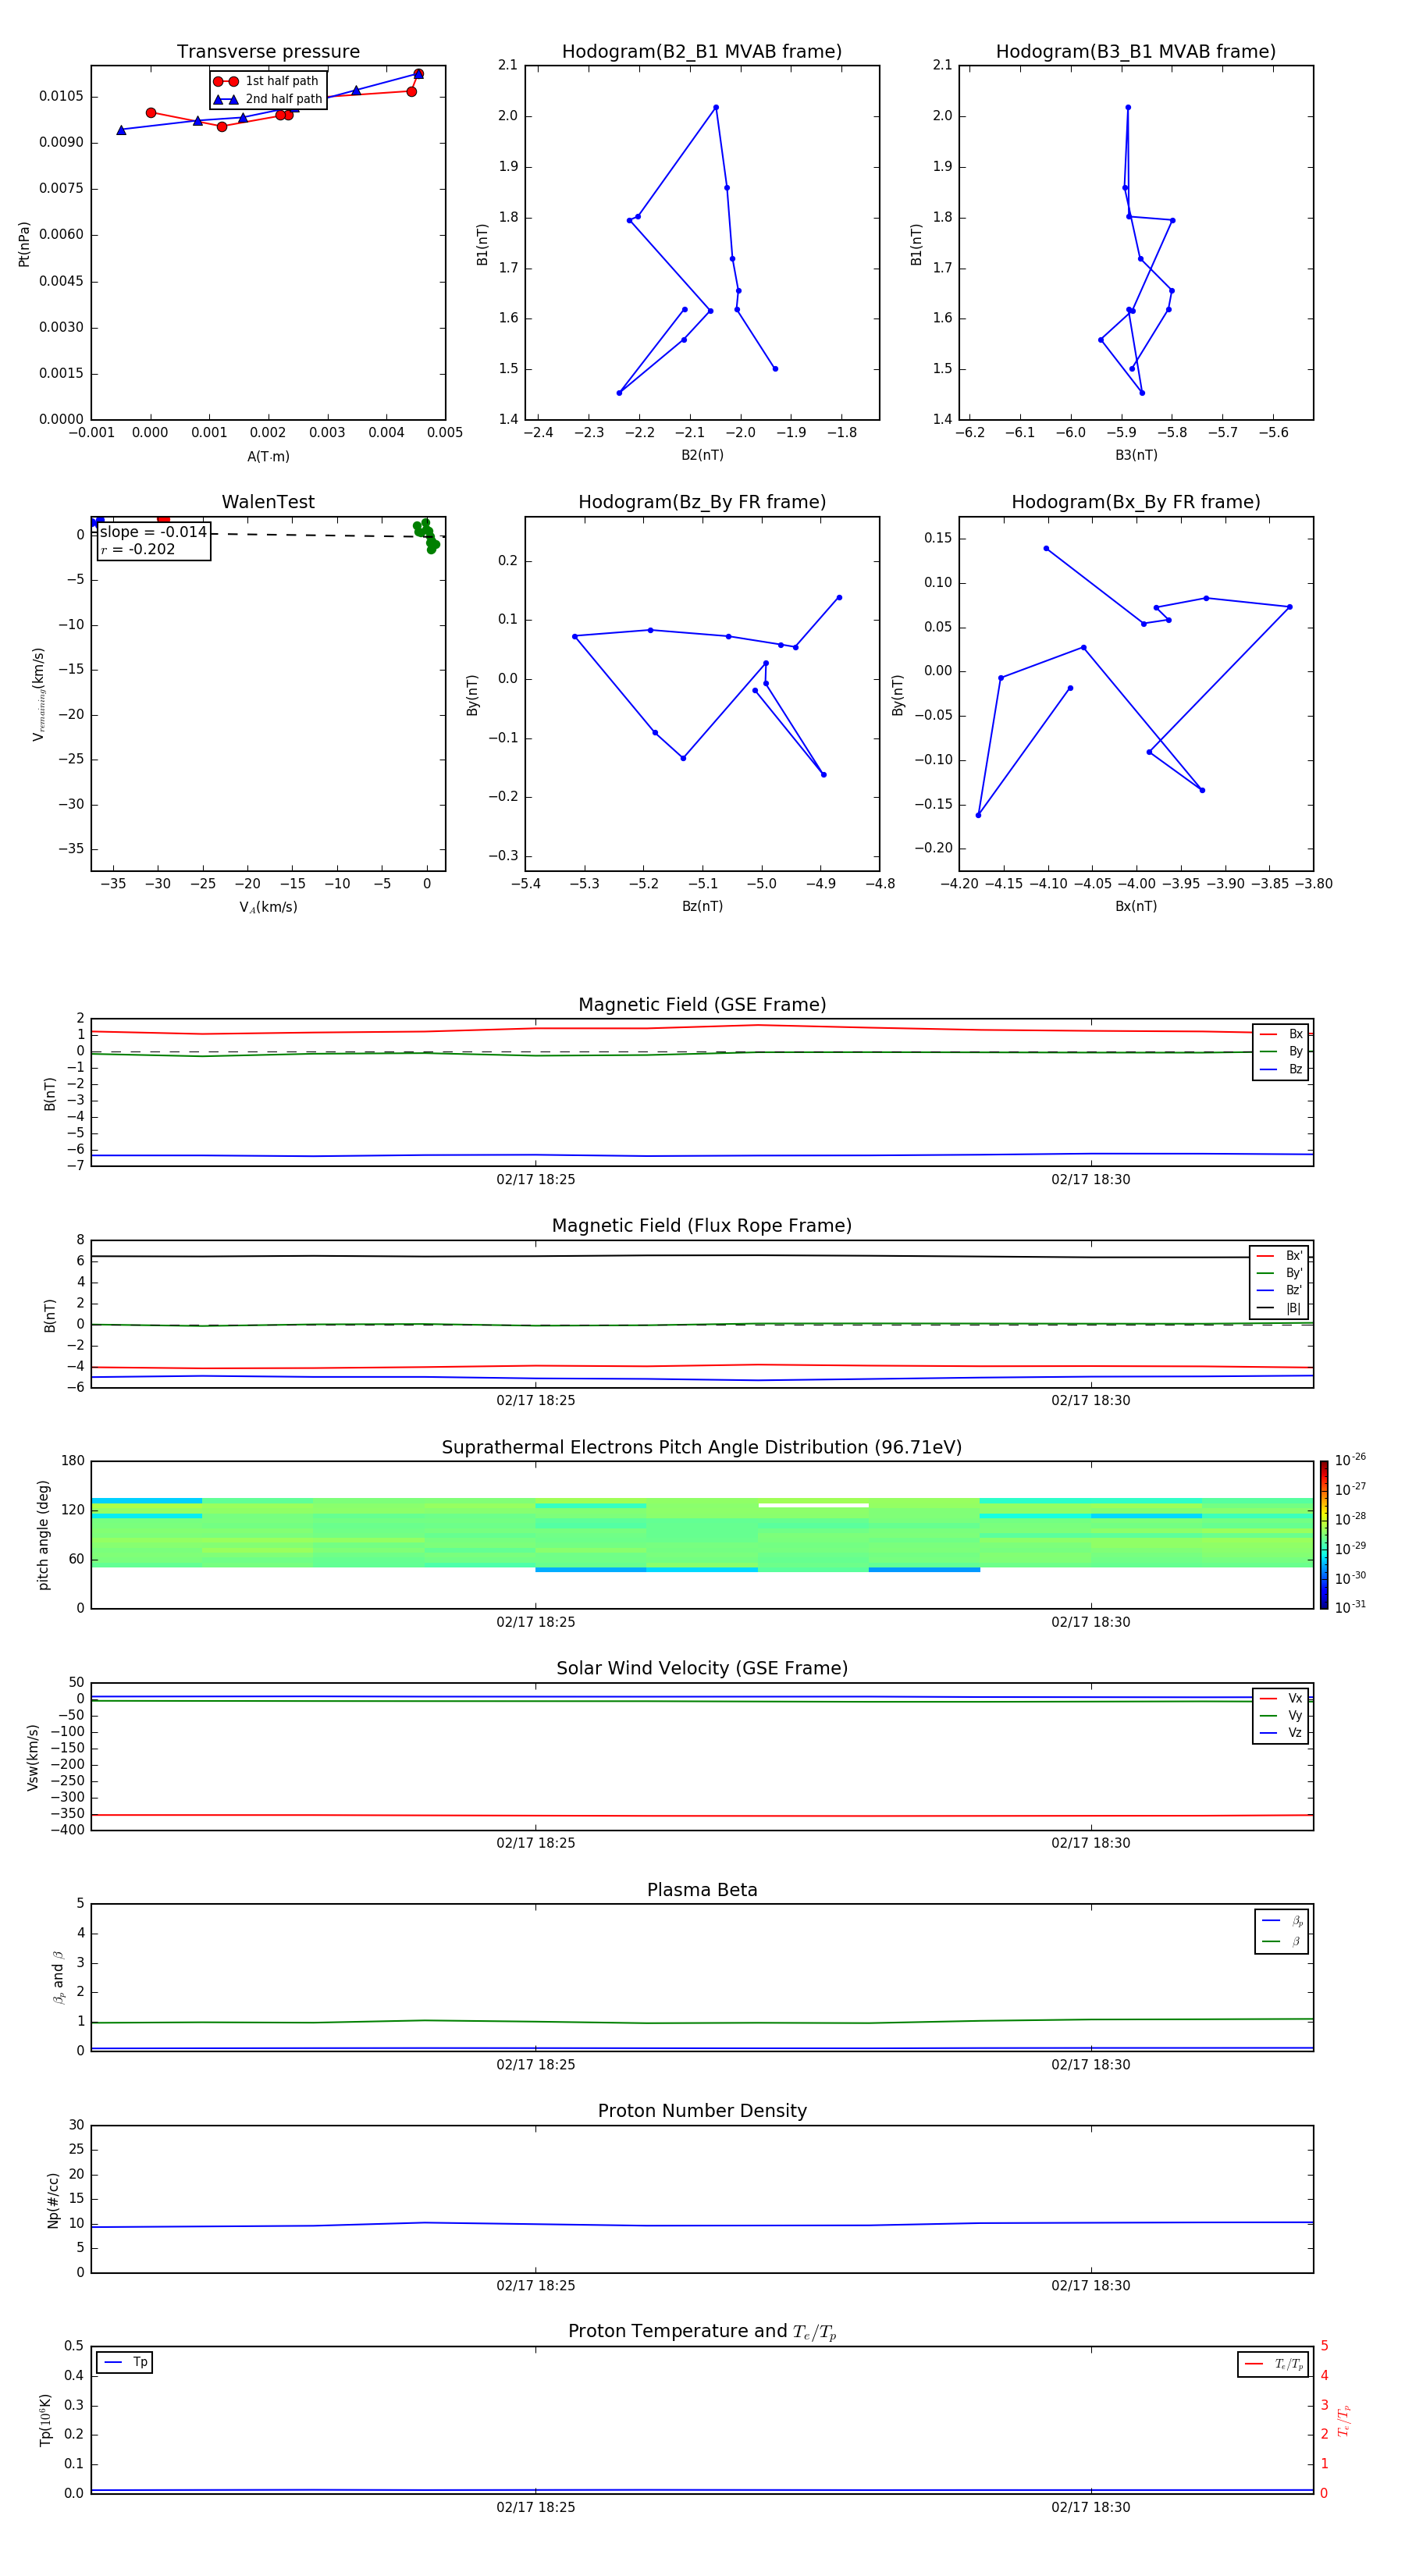This screenshot has height=2576, width=1405.
Task: Click the 'Magnetic Field (Flux Rope Frame)' title
Action: (702, 1226)
